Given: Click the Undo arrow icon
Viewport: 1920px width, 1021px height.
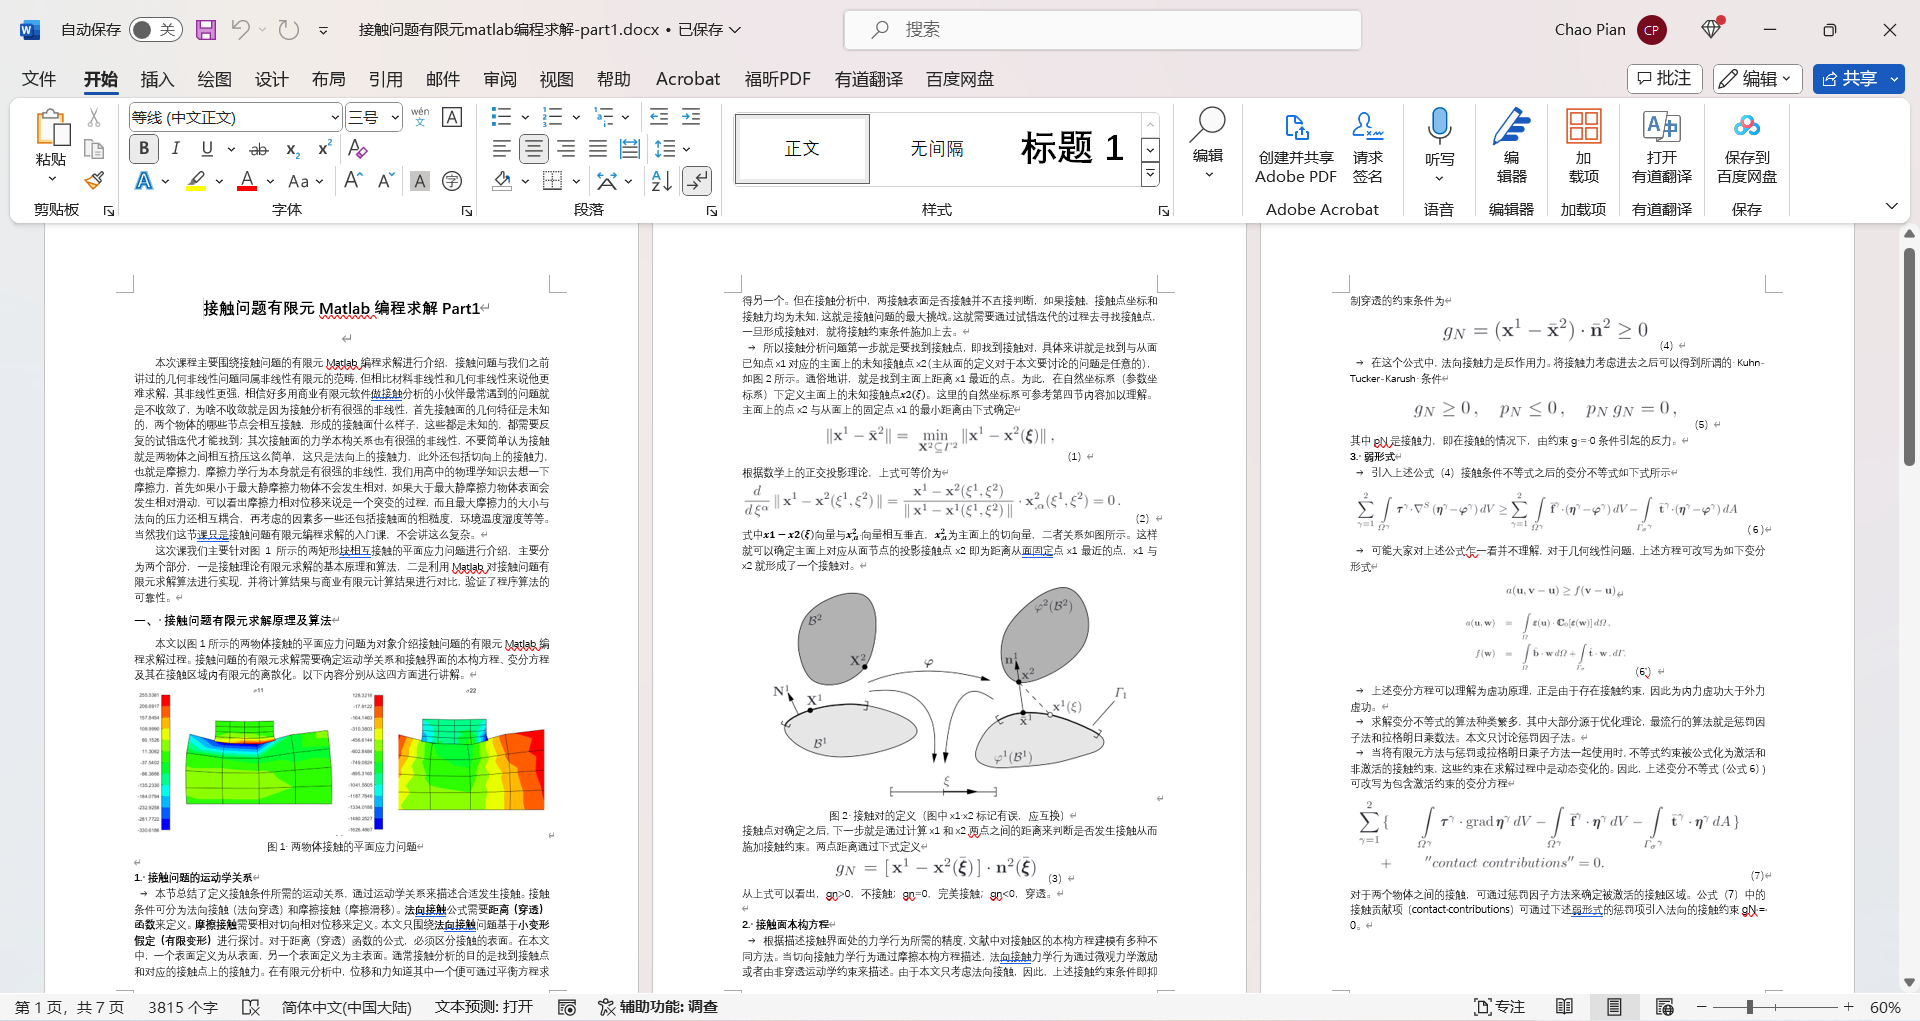Looking at the screenshot, I should click(240, 30).
